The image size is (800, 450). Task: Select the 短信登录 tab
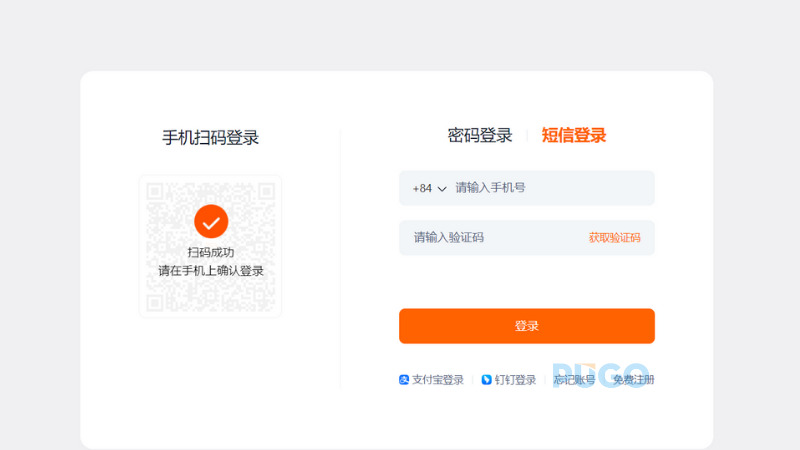coord(574,136)
